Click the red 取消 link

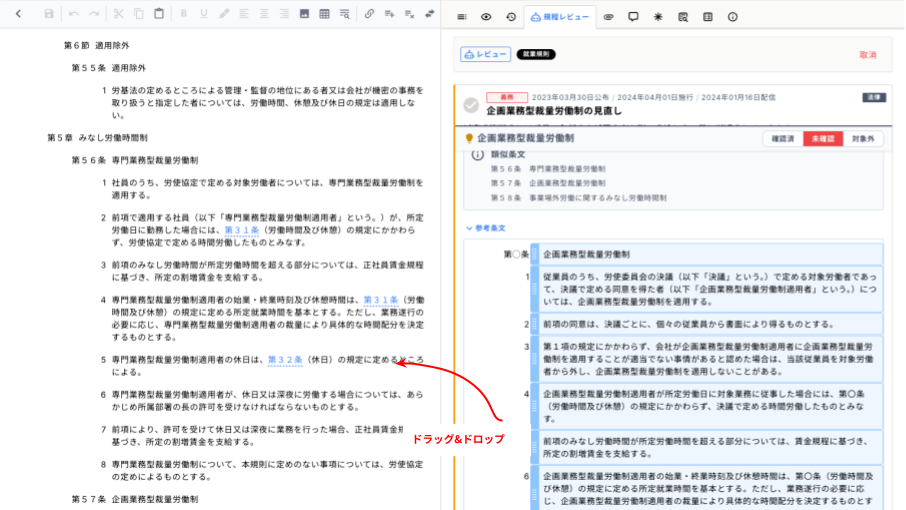[x=867, y=55]
